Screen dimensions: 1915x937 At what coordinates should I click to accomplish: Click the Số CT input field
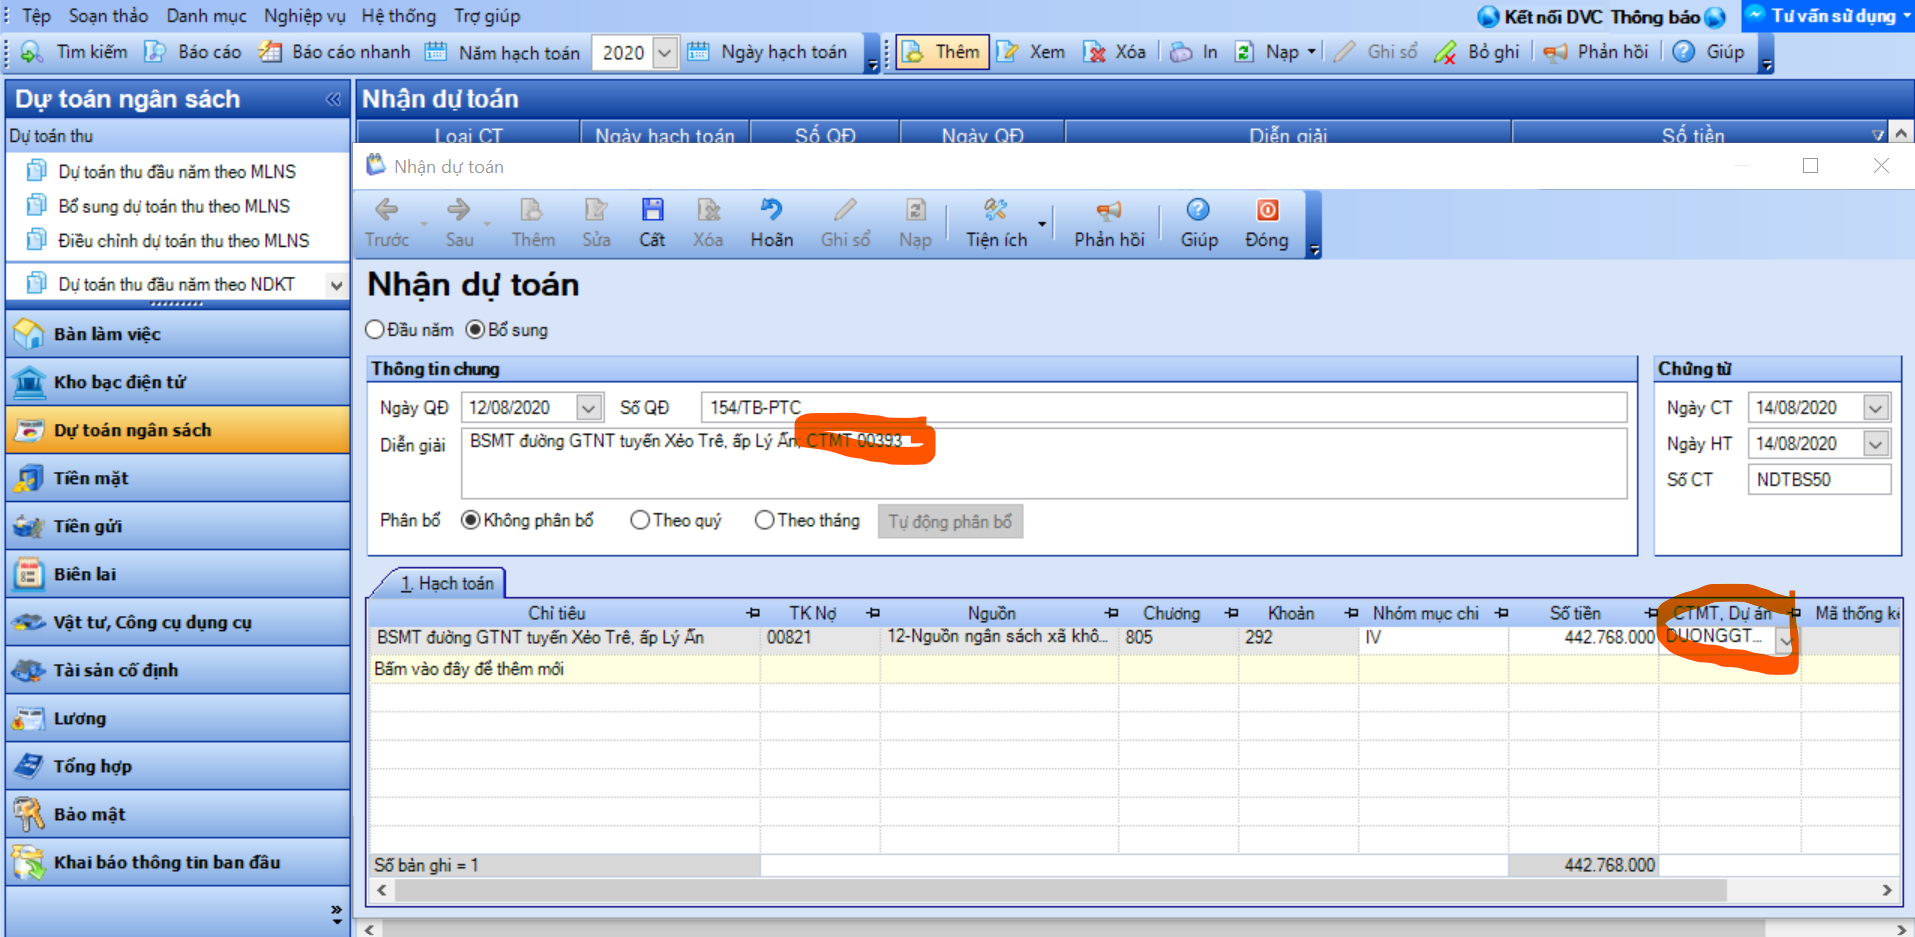coord(1818,480)
